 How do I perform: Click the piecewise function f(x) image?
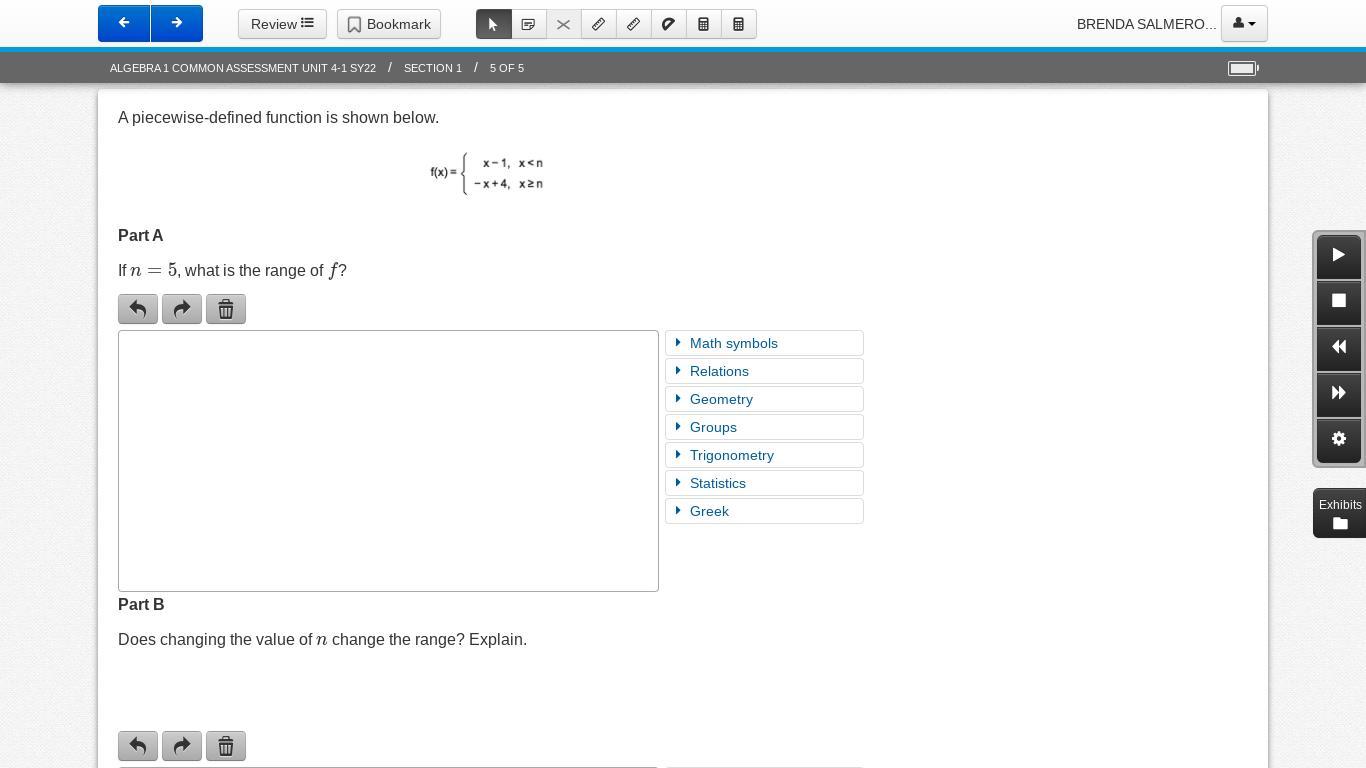point(487,173)
